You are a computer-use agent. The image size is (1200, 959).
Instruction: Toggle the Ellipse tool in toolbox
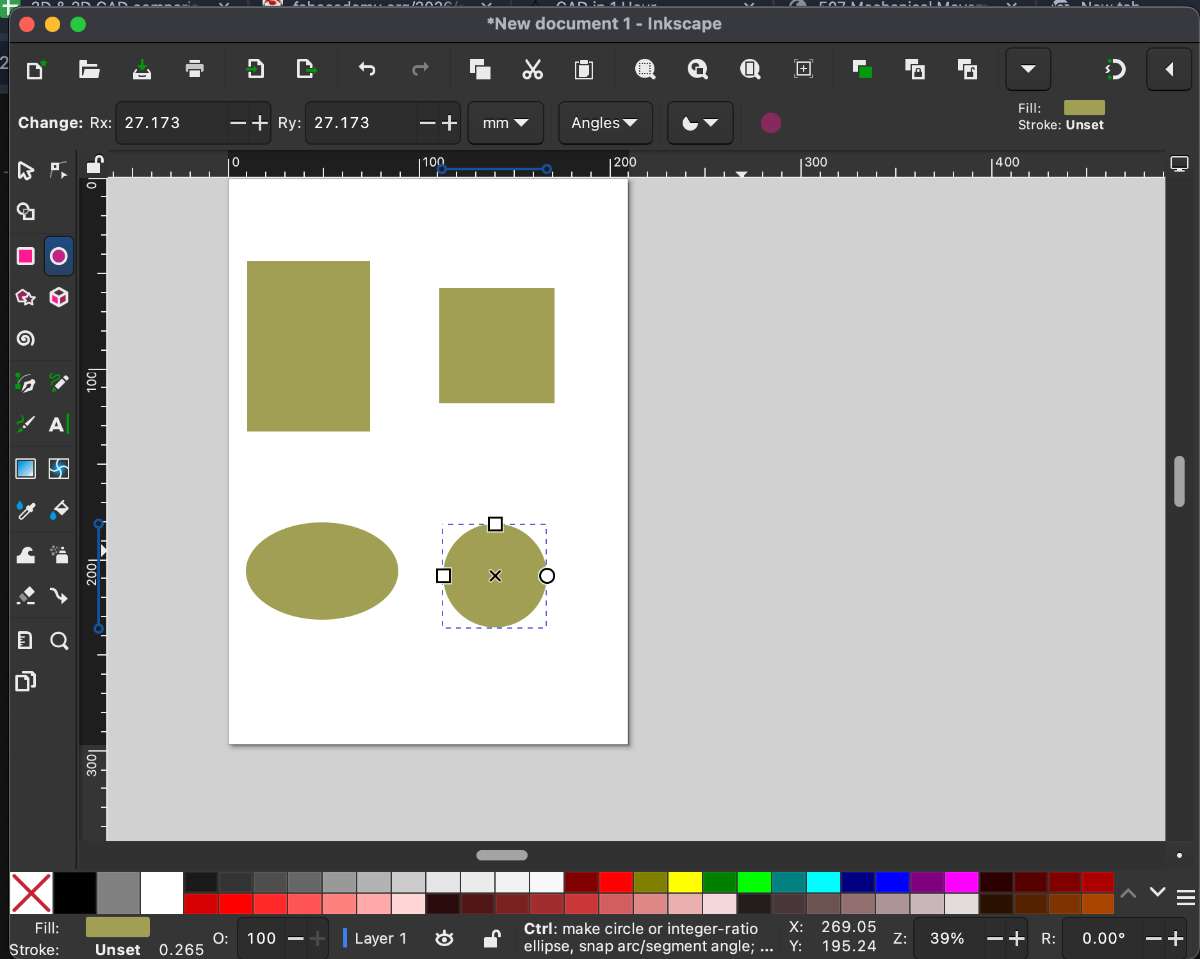tap(59, 257)
